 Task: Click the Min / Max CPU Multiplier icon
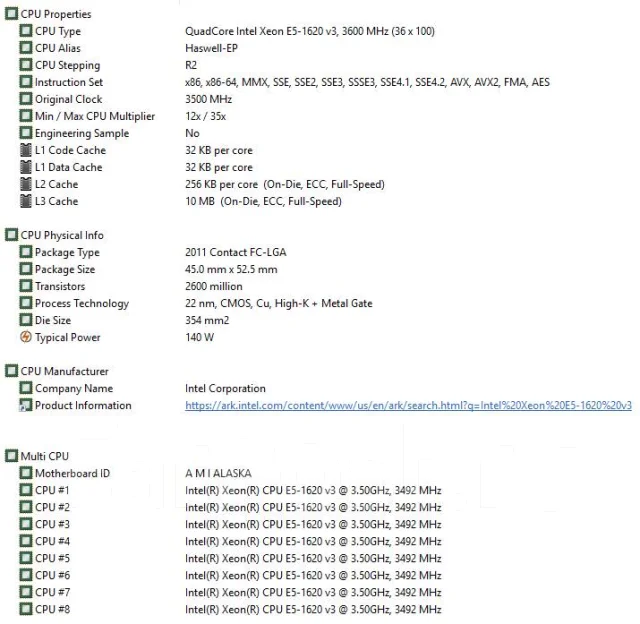point(26,116)
